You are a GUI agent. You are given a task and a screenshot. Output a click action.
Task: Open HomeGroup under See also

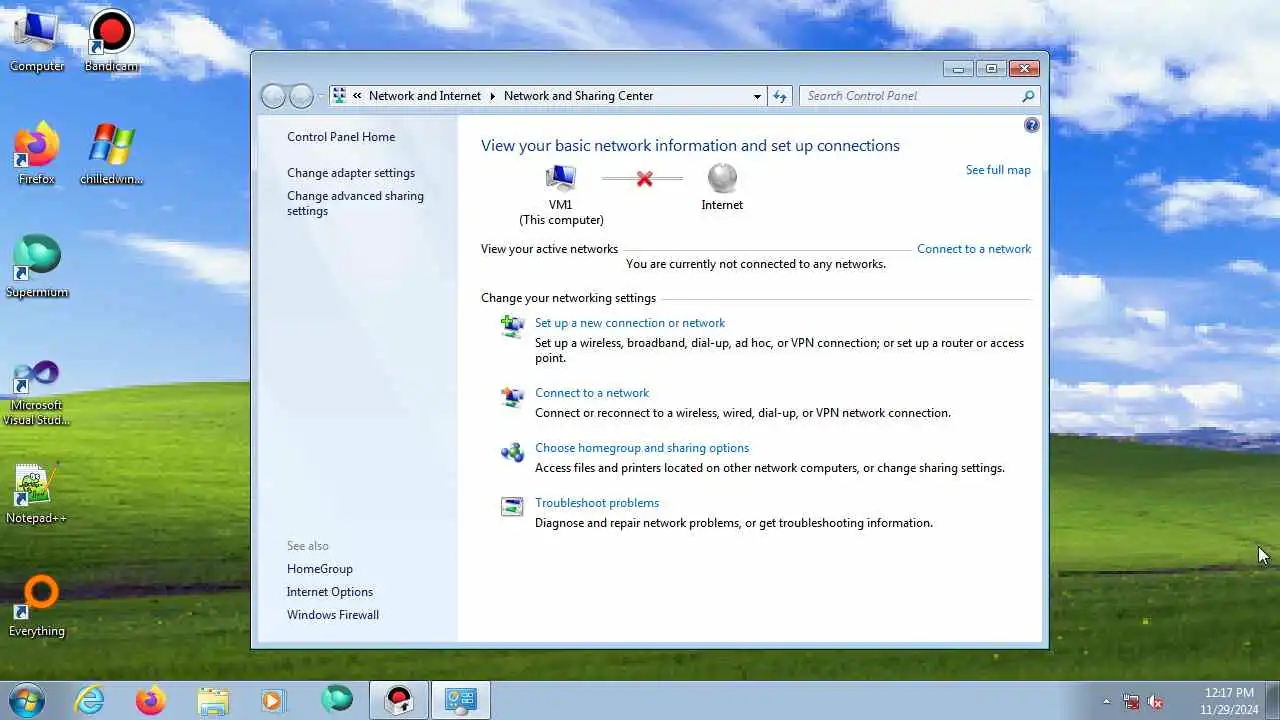pyautogui.click(x=320, y=569)
